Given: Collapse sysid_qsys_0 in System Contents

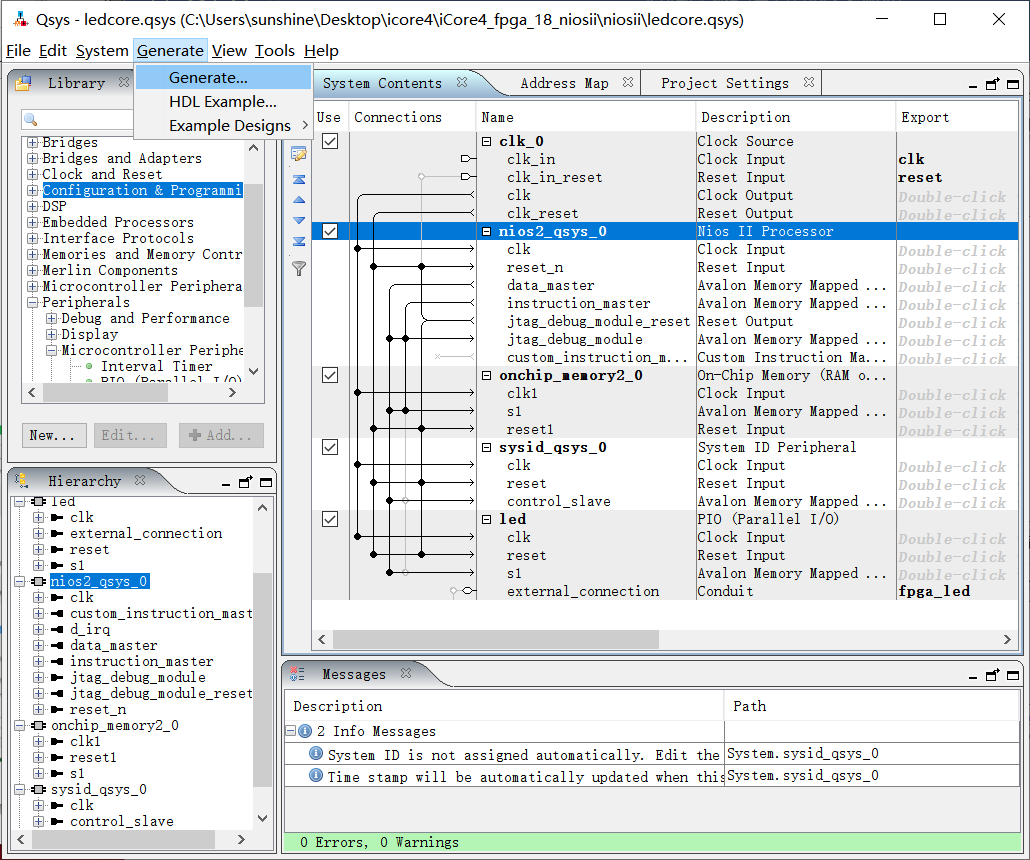Looking at the screenshot, I should [487, 448].
